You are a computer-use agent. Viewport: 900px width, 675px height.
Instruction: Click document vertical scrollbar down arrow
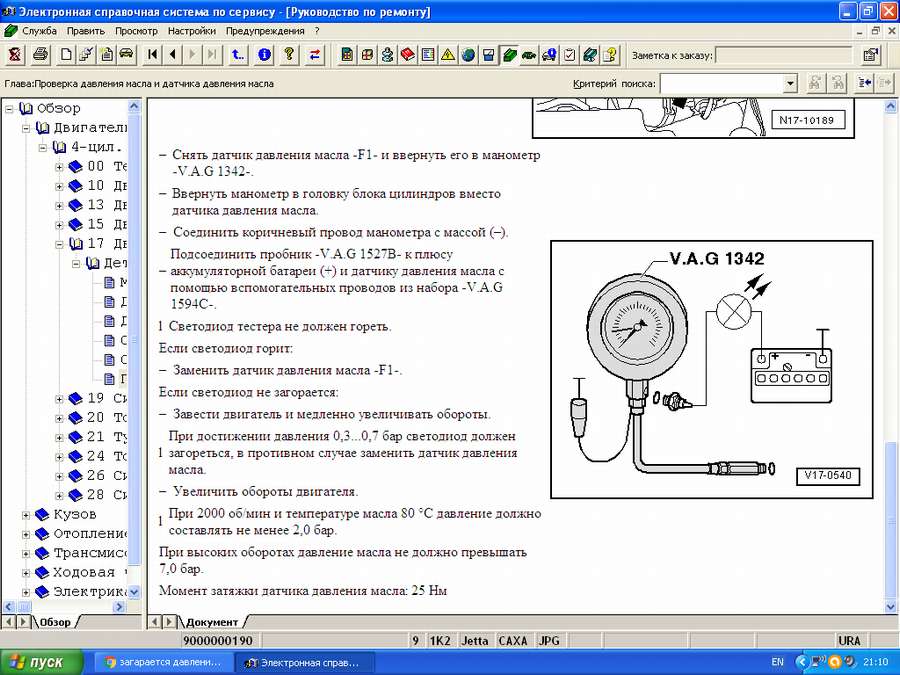[890, 606]
